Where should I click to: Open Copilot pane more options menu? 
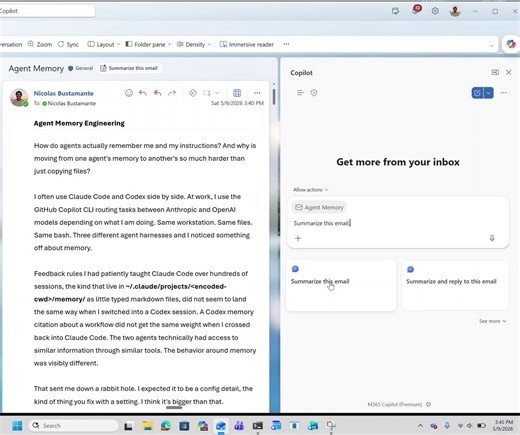point(504,93)
